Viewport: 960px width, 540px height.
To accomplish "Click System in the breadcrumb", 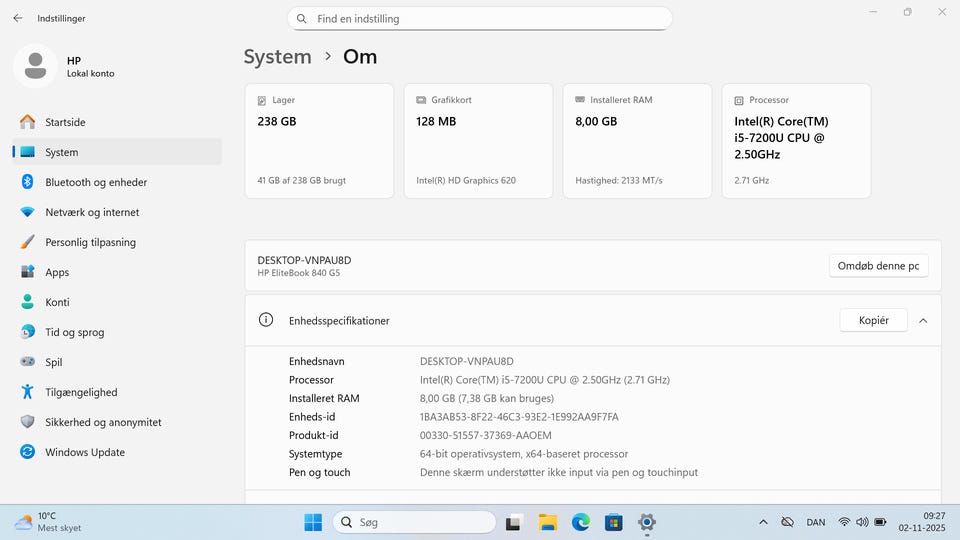I will click(278, 57).
